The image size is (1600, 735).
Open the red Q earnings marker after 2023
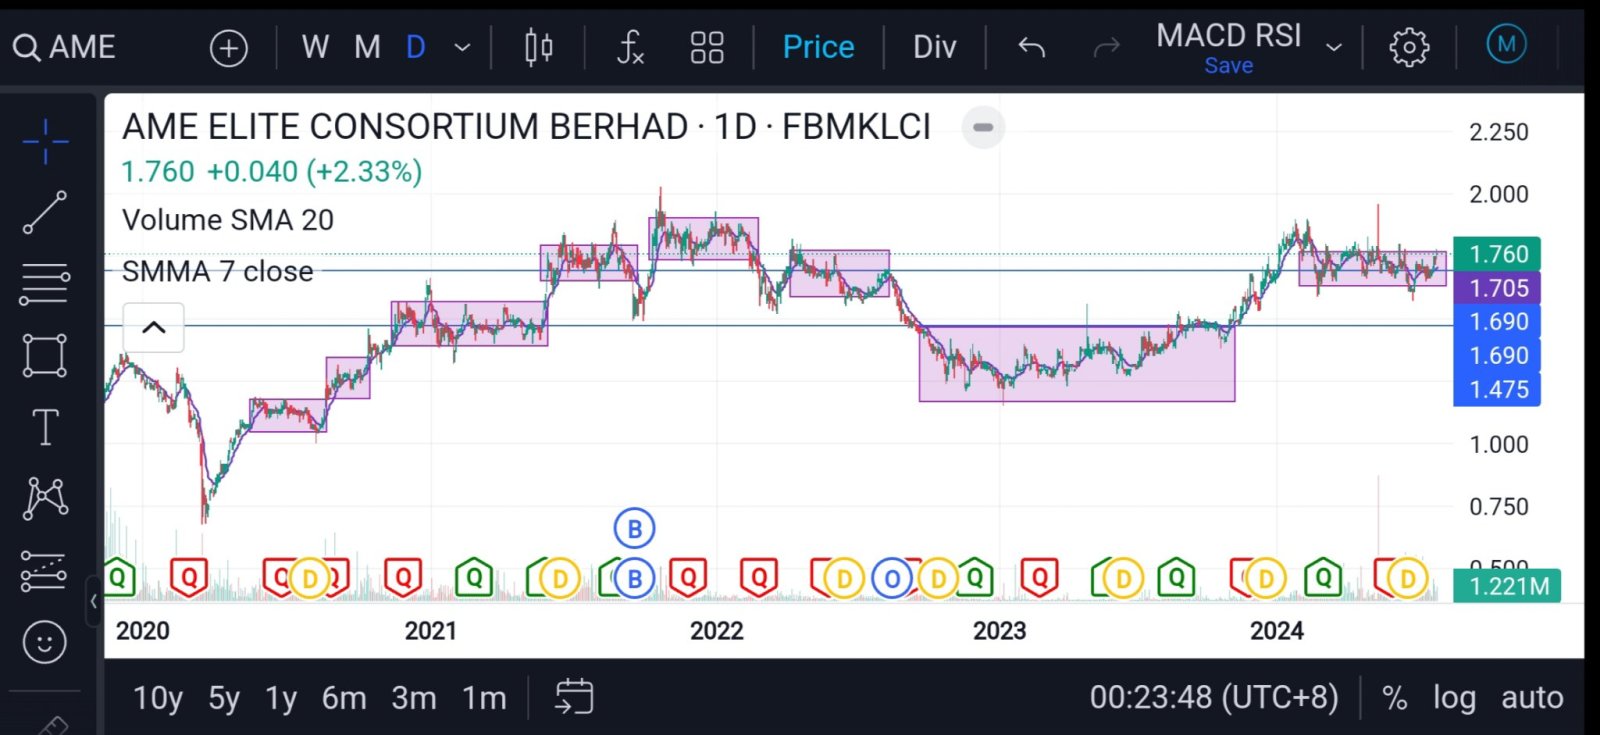coord(1039,577)
